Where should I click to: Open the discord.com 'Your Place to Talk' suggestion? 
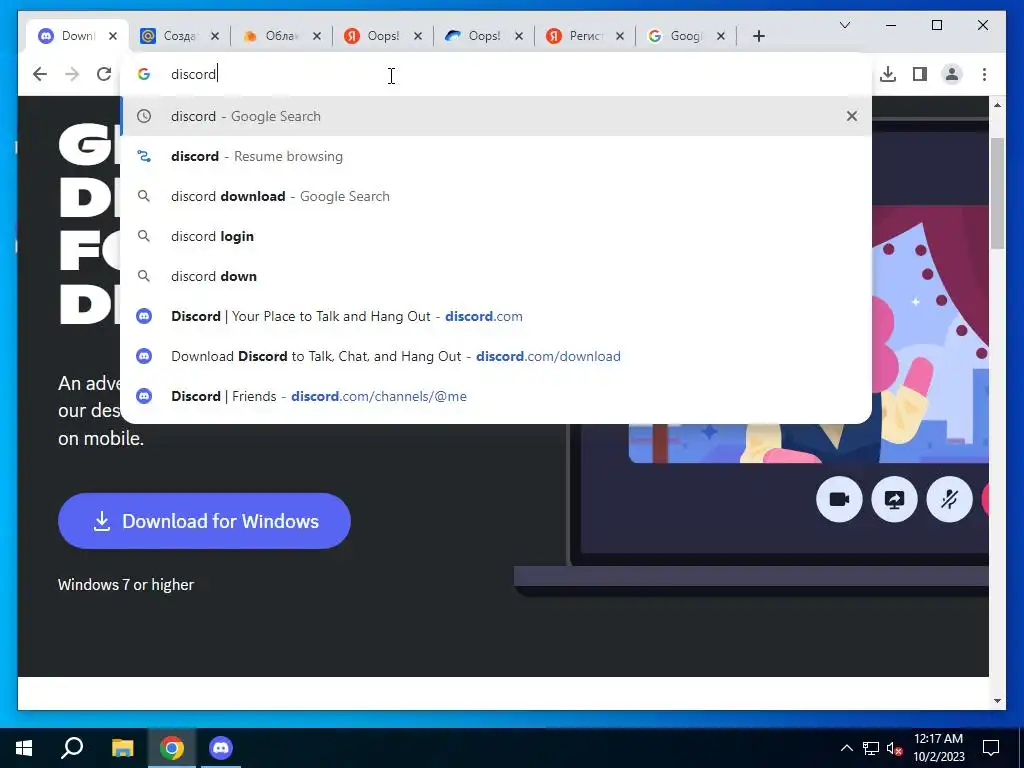[x=496, y=316]
